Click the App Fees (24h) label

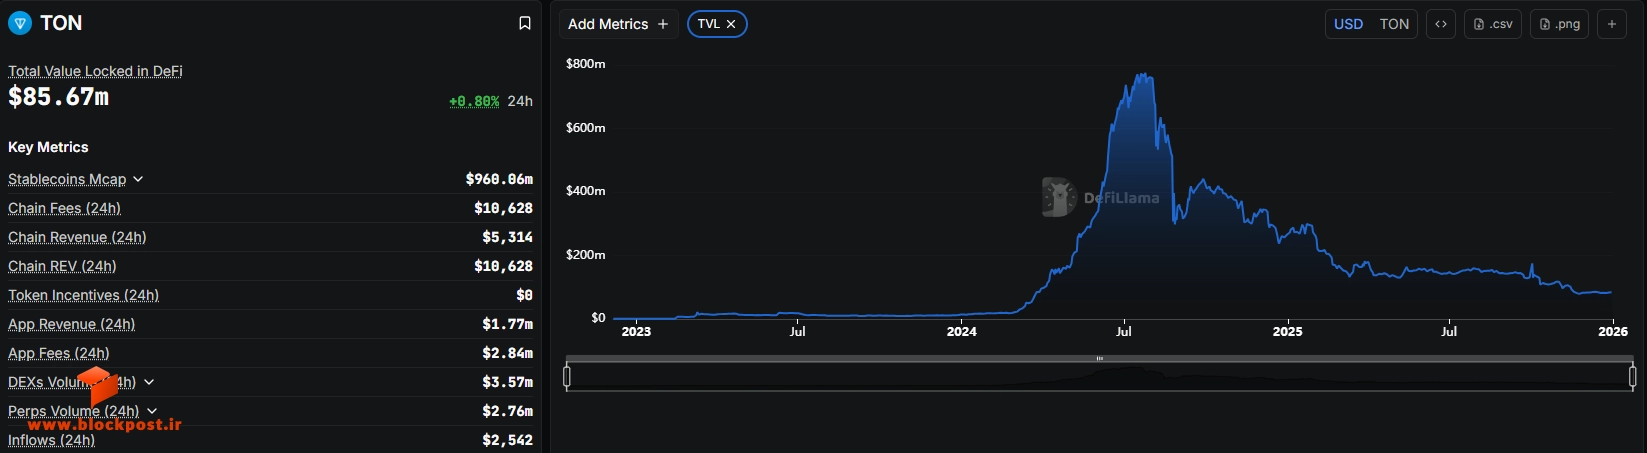pos(58,353)
